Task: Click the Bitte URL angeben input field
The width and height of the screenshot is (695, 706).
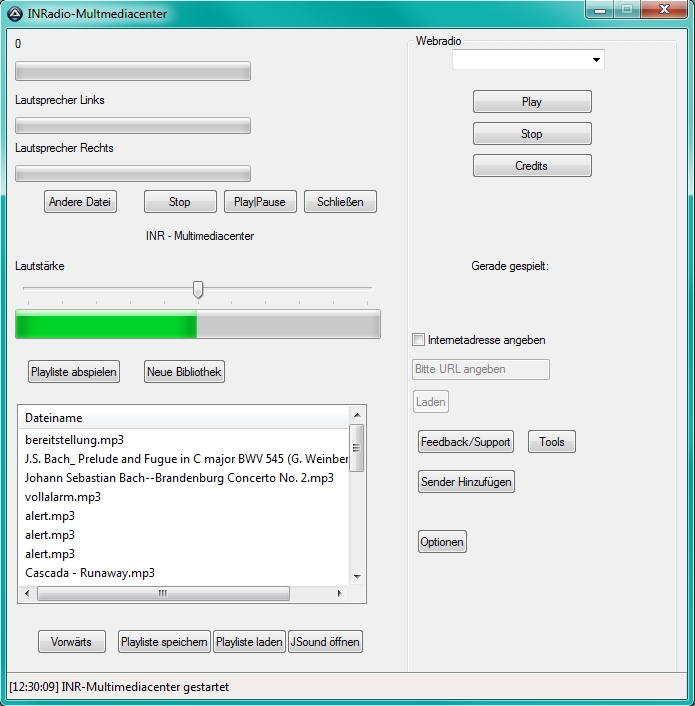Action: tap(481, 369)
